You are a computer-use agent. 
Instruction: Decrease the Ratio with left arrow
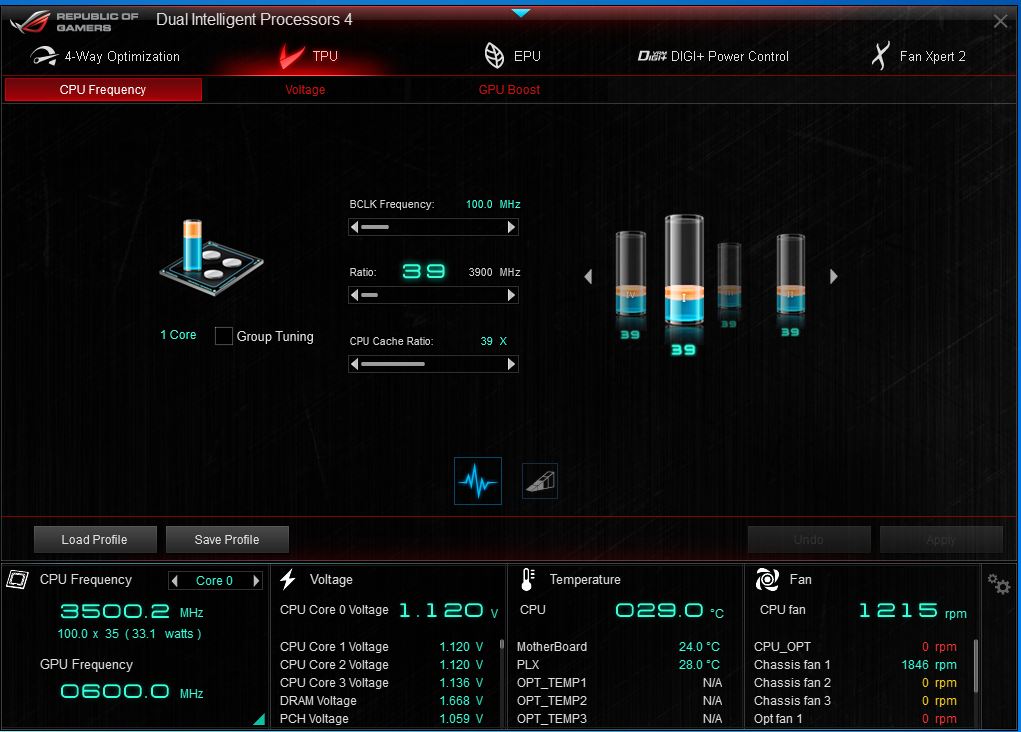click(354, 296)
